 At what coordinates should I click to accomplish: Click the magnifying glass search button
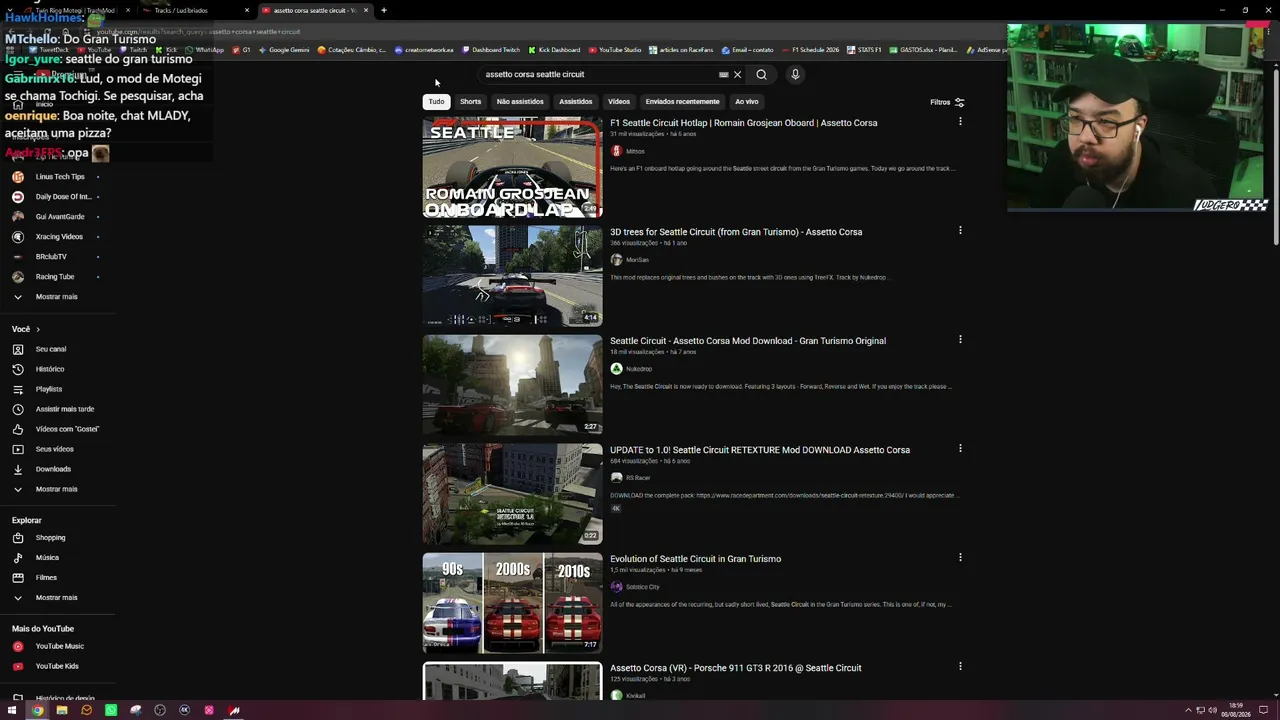point(761,74)
